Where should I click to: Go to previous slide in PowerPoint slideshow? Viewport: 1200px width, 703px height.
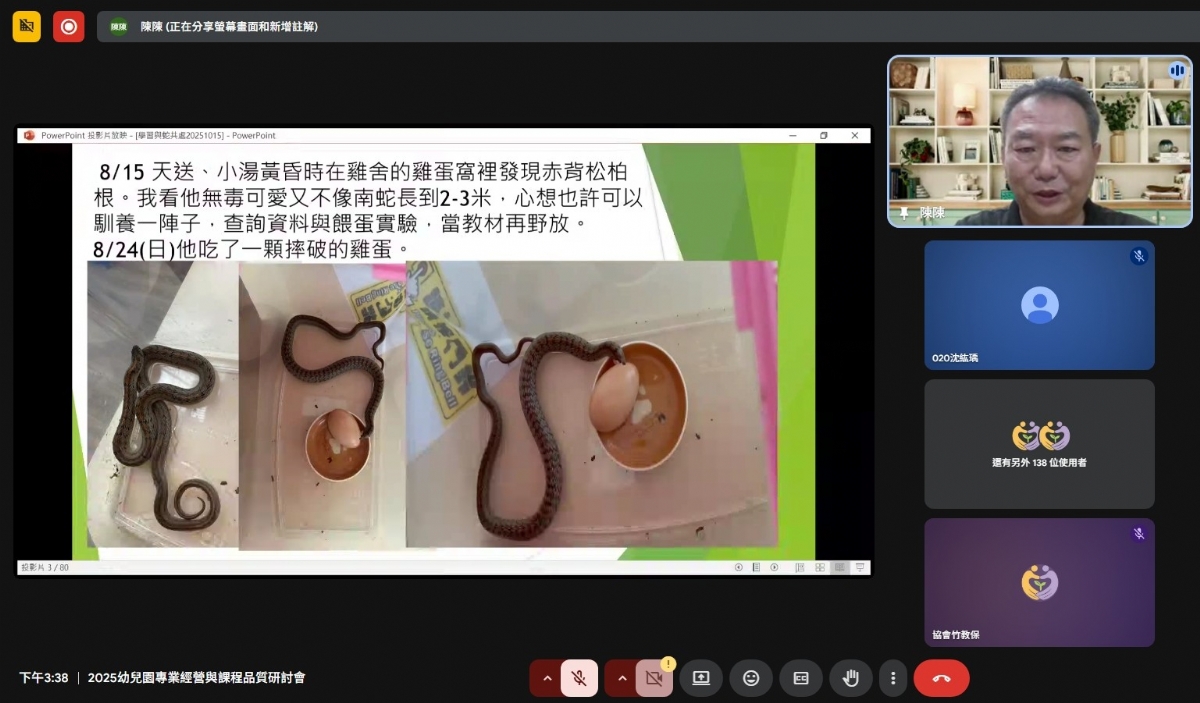(739, 567)
